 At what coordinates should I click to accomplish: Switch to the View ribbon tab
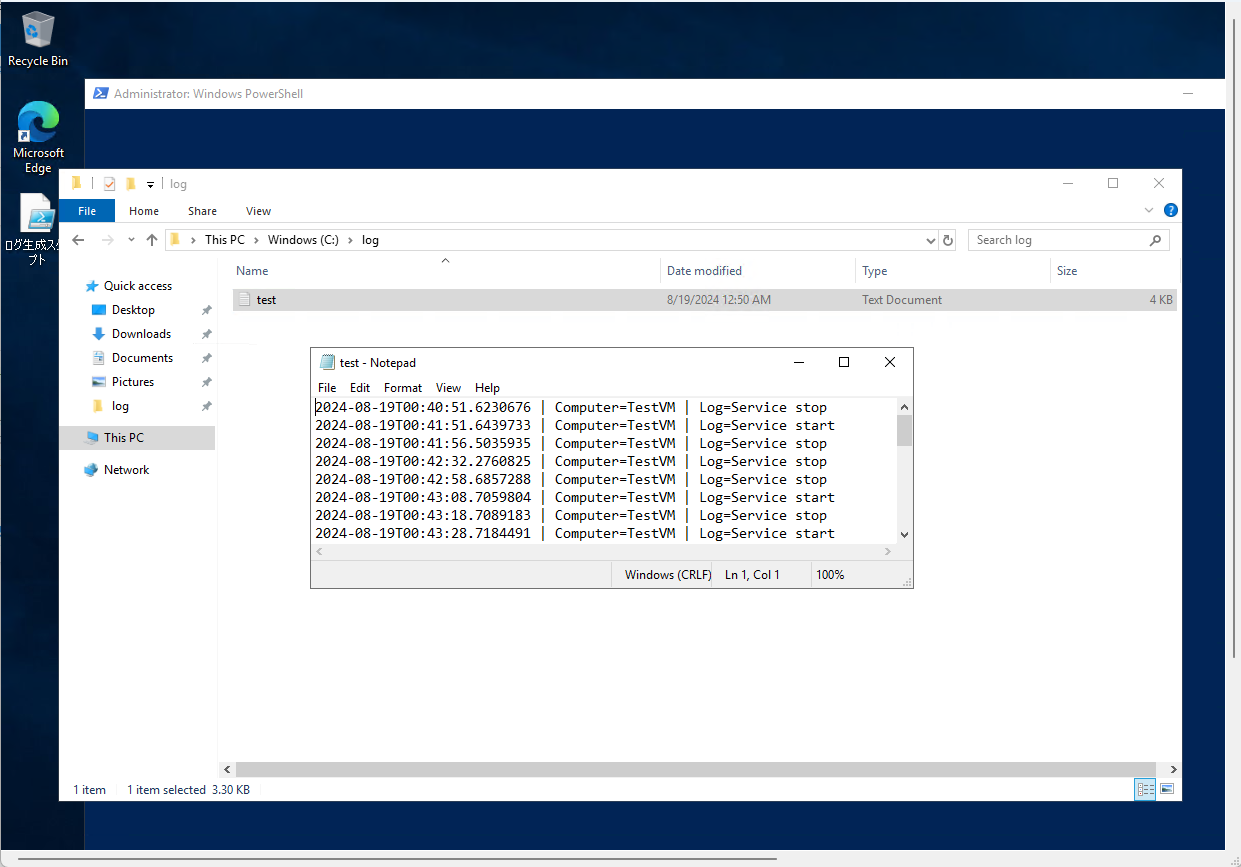258,211
